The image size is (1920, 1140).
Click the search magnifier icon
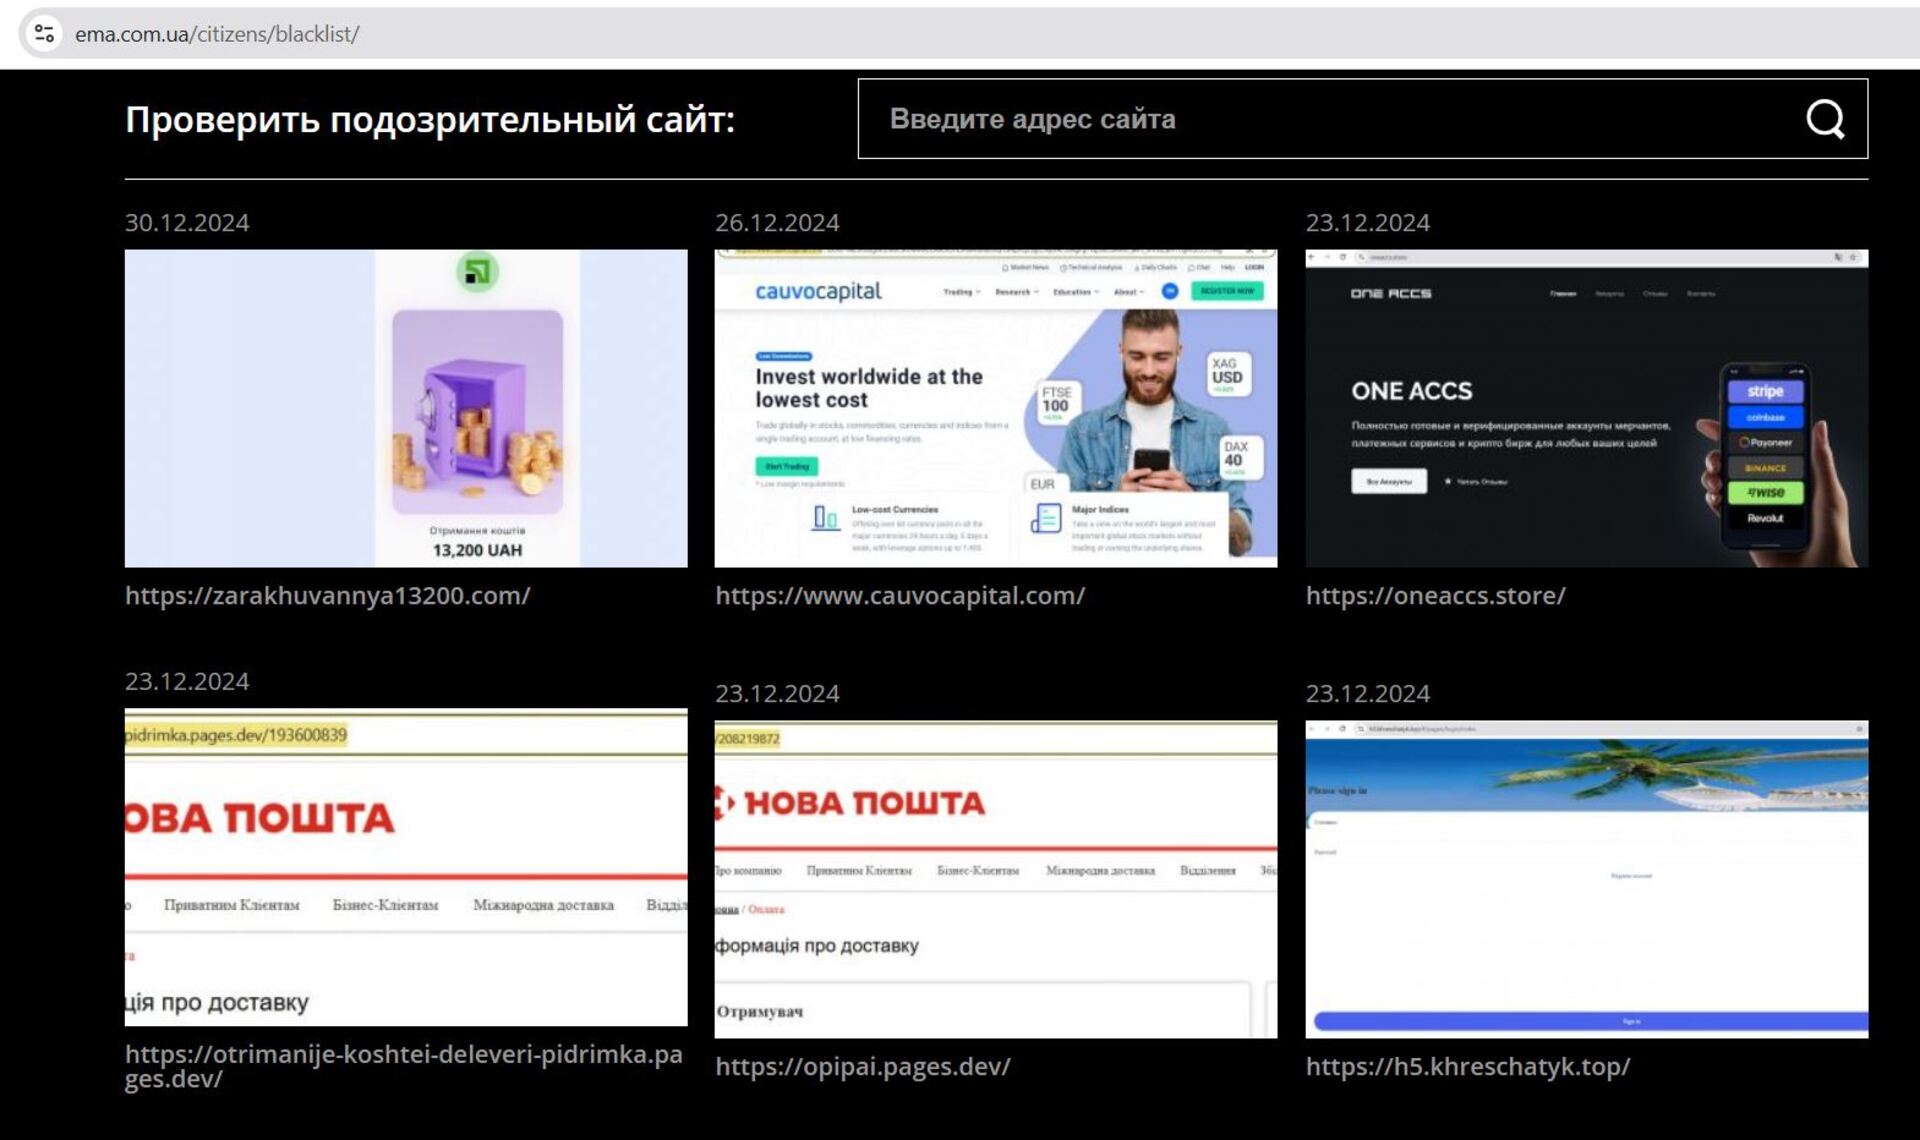tap(1824, 119)
